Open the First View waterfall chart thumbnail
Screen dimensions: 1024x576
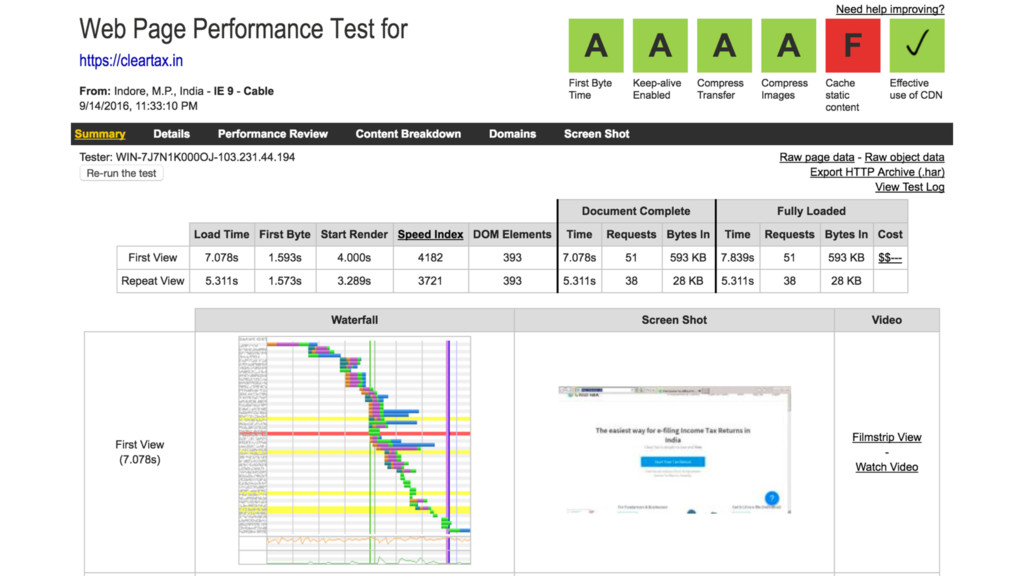(355, 451)
